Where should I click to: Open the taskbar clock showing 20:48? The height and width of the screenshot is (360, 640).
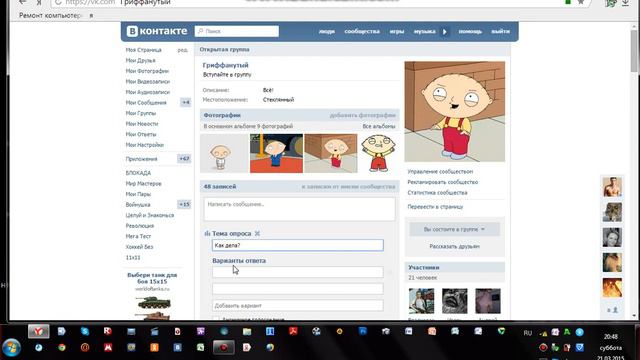click(x=611, y=347)
